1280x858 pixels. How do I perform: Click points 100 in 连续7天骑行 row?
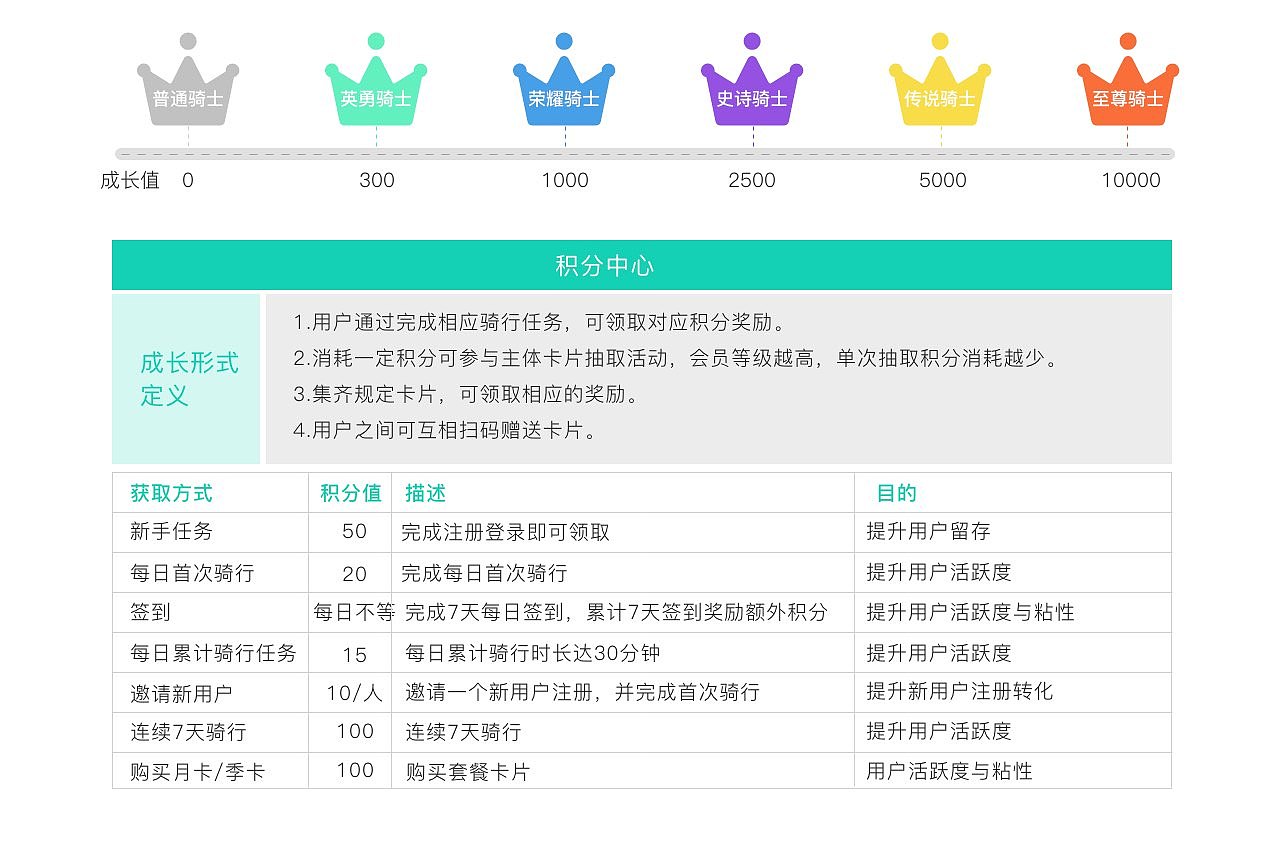pyautogui.click(x=354, y=731)
